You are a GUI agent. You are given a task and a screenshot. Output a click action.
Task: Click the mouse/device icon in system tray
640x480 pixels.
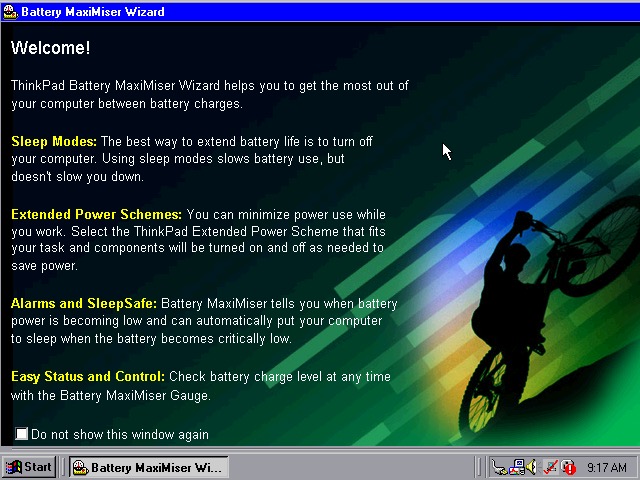[498, 467]
